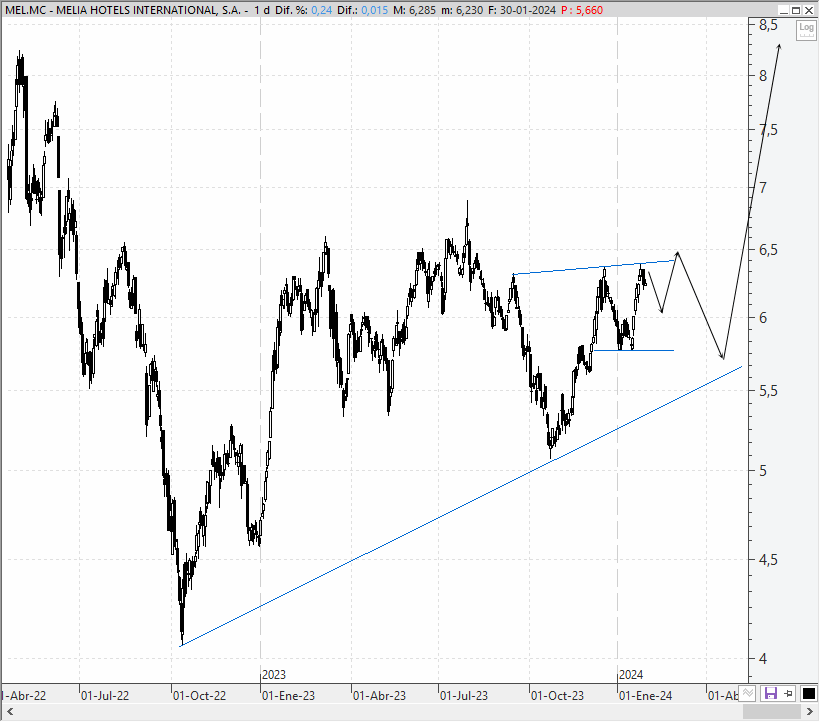
Task: Click the pin icon beside save
Action: pyautogui.click(x=789, y=694)
